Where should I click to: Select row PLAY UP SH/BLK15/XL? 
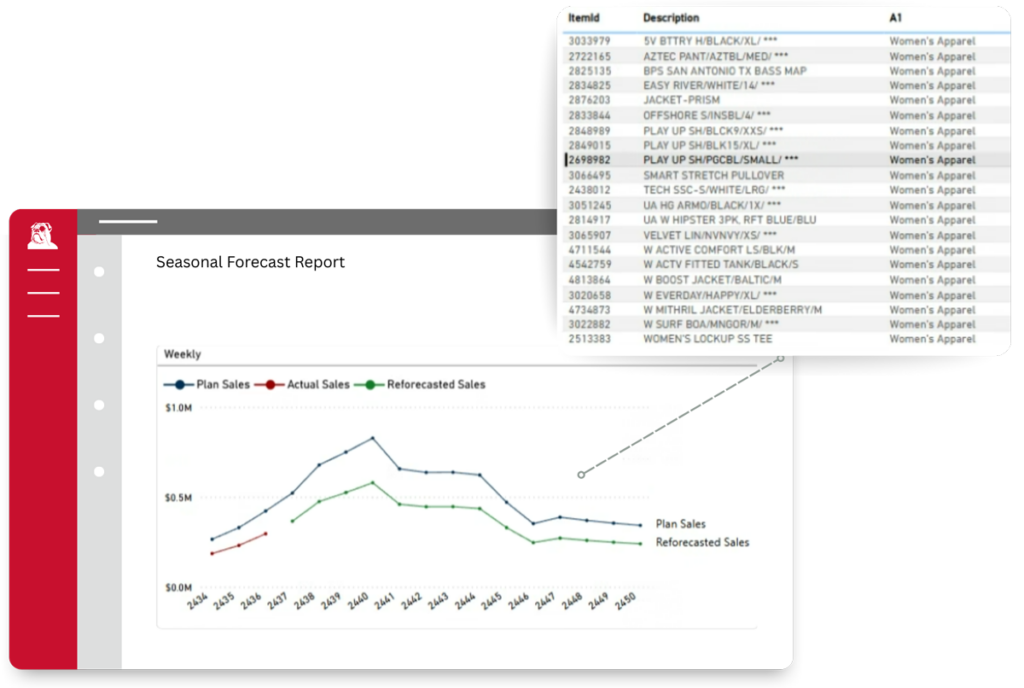click(786, 145)
